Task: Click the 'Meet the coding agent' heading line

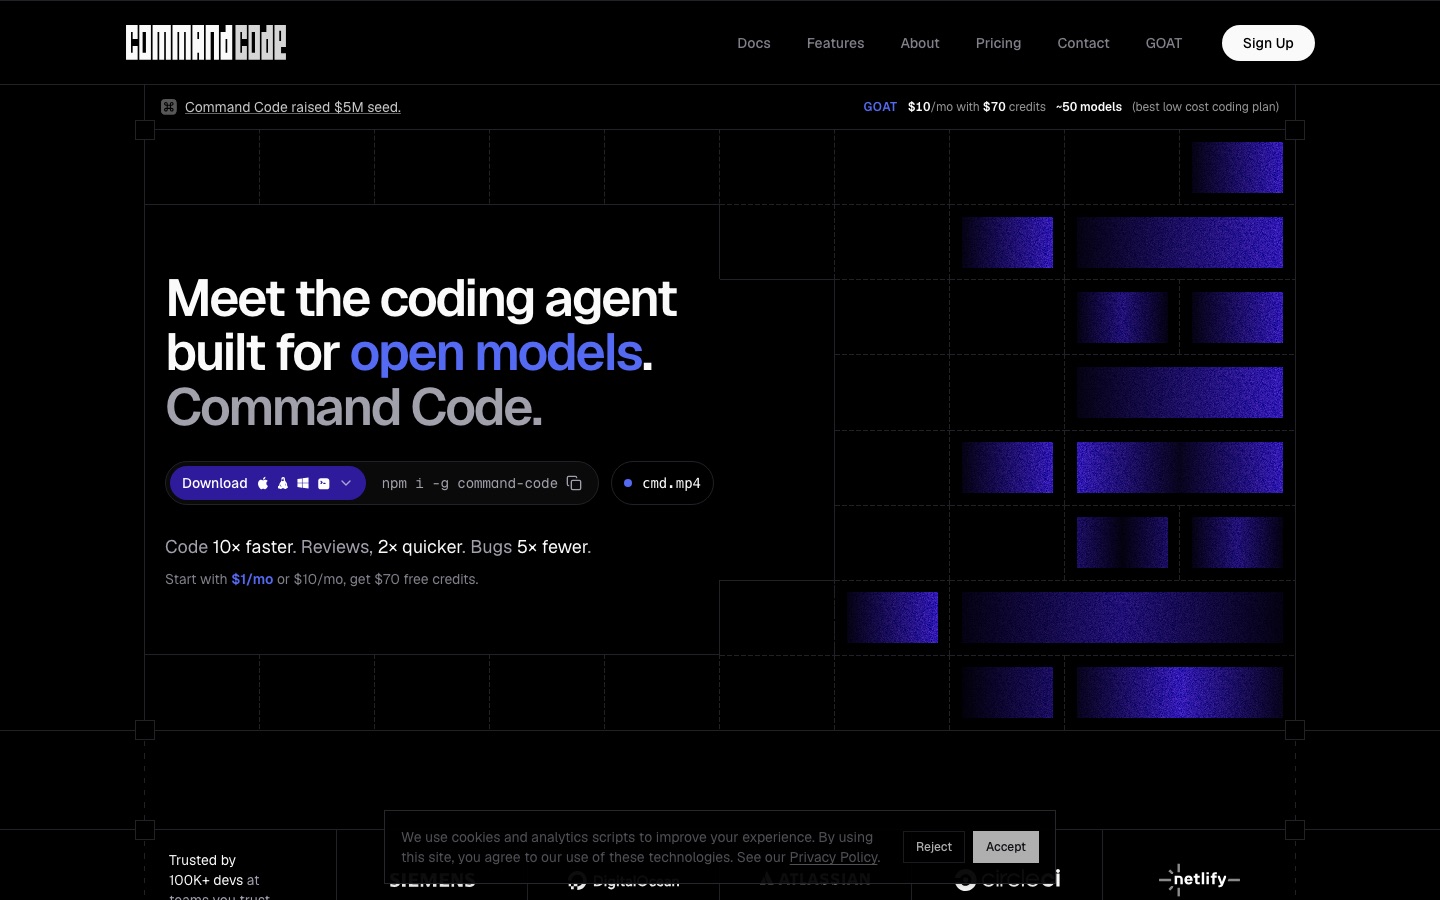Action: pos(422,298)
